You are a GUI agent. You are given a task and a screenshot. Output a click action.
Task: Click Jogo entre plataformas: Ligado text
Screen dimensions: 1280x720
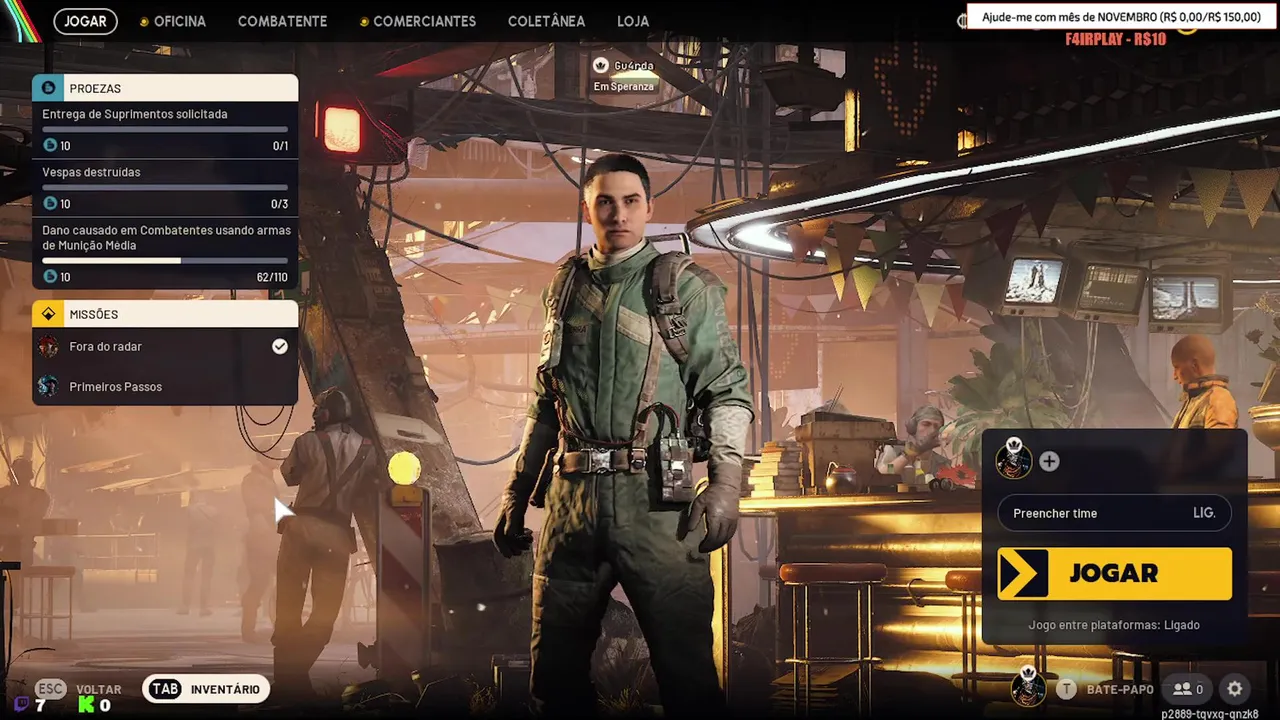click(1114, 625)
